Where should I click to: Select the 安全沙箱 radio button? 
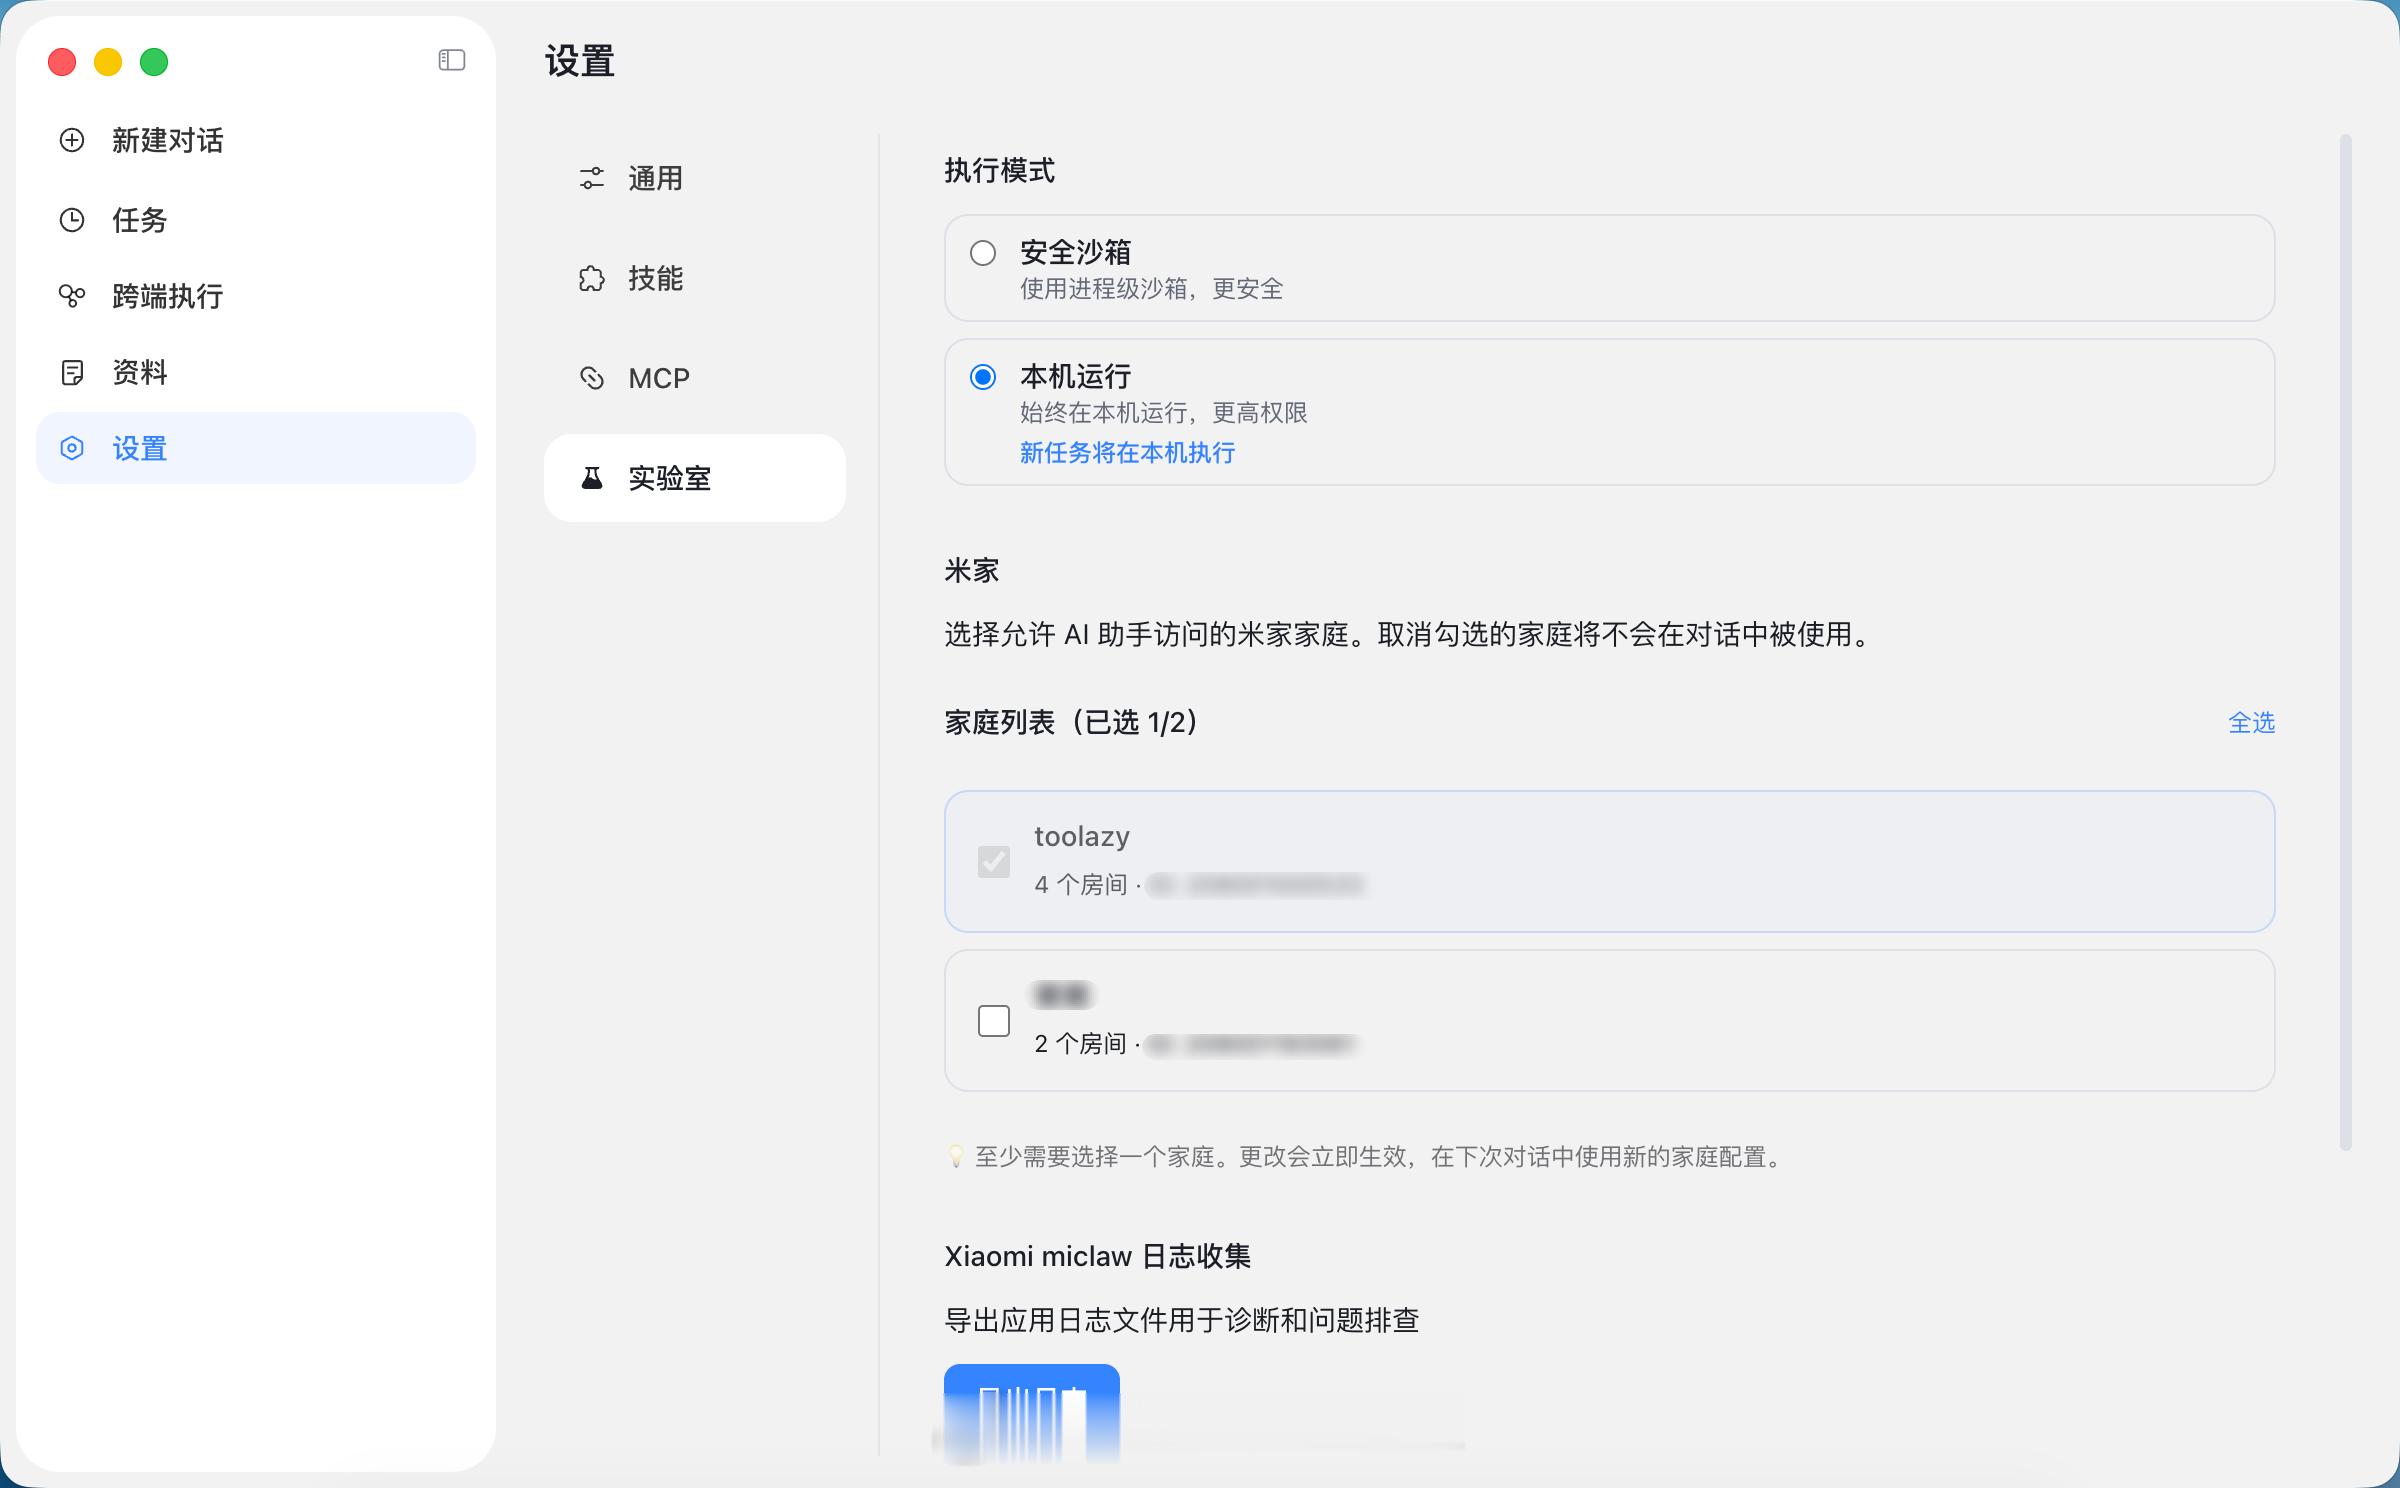pyautogui.click(x=983, y=253)
